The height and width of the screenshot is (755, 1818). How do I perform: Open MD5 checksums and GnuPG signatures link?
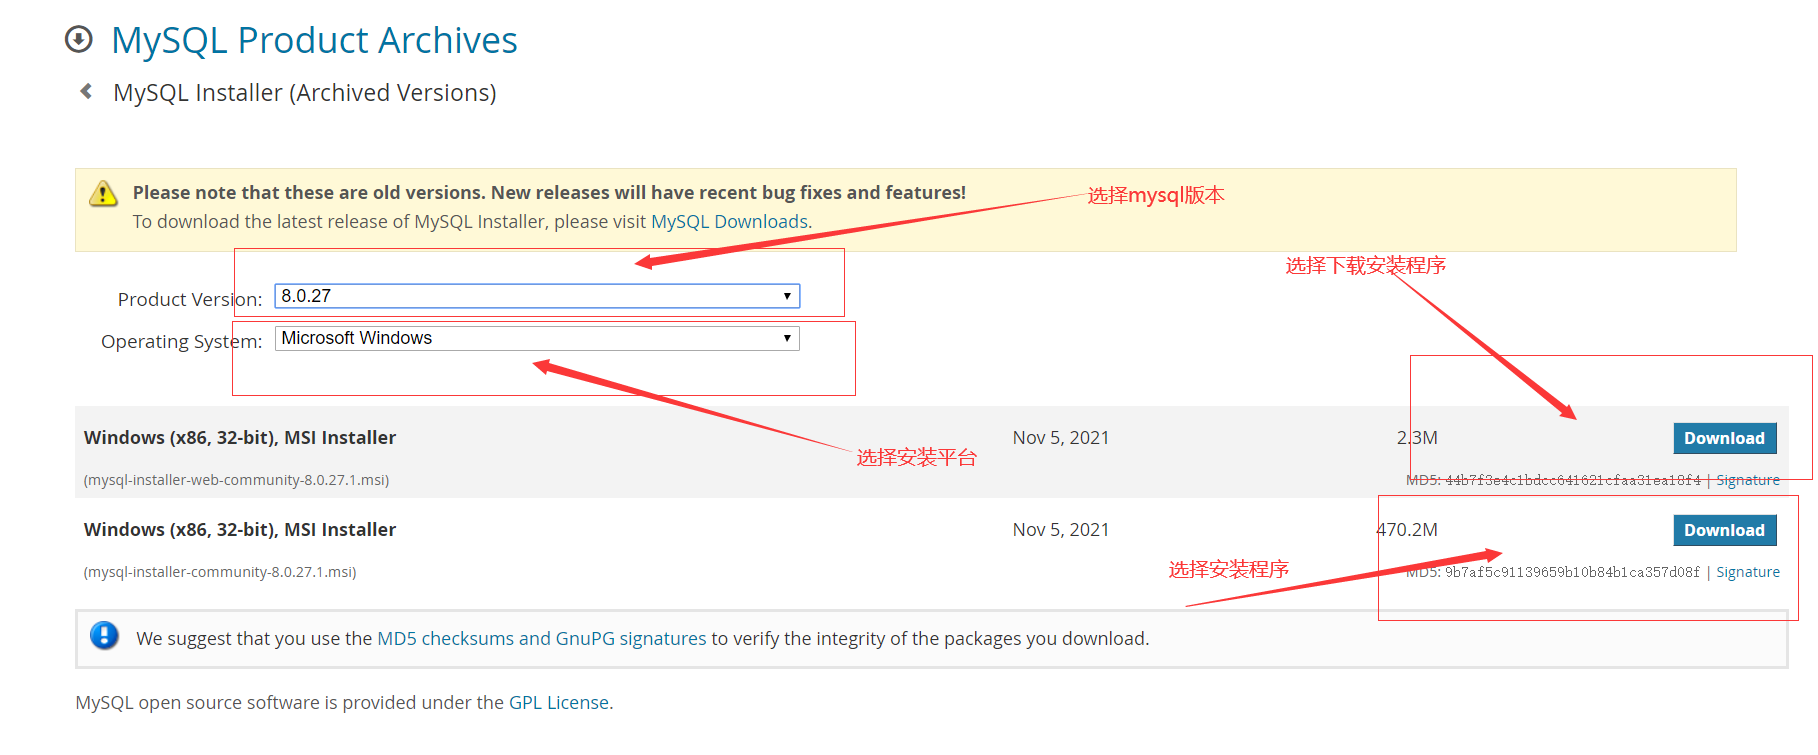tap(541, 639)
